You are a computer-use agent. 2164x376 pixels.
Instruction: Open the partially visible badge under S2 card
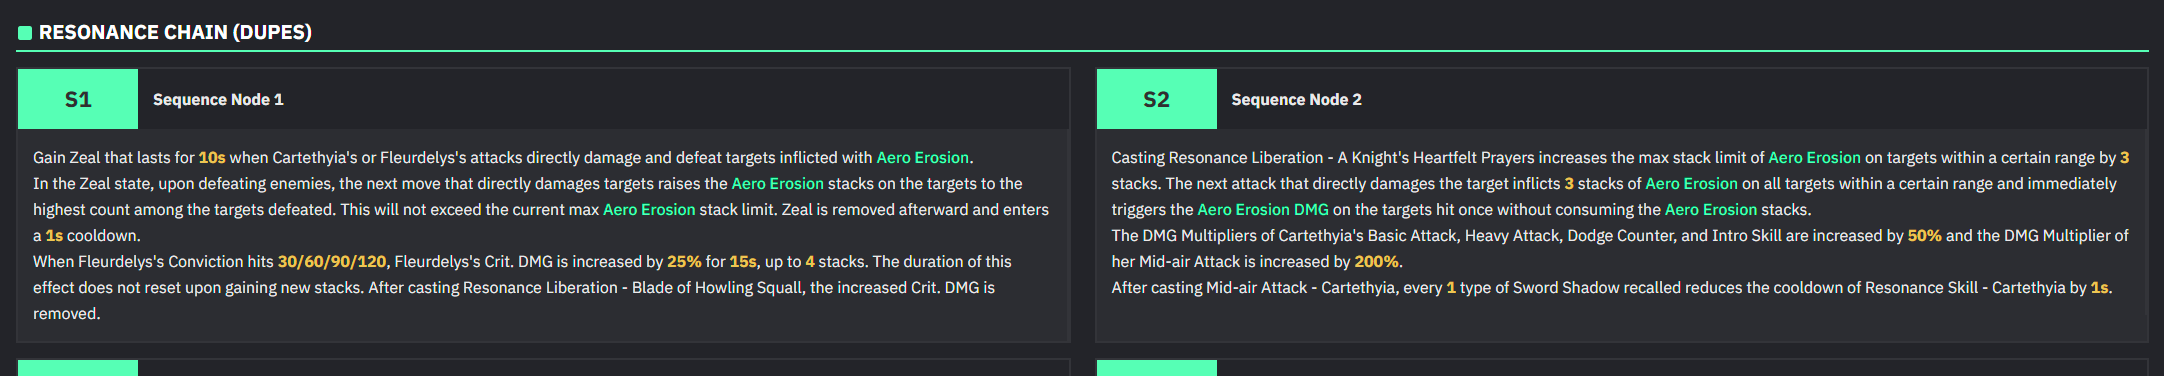click(1157, 368)
